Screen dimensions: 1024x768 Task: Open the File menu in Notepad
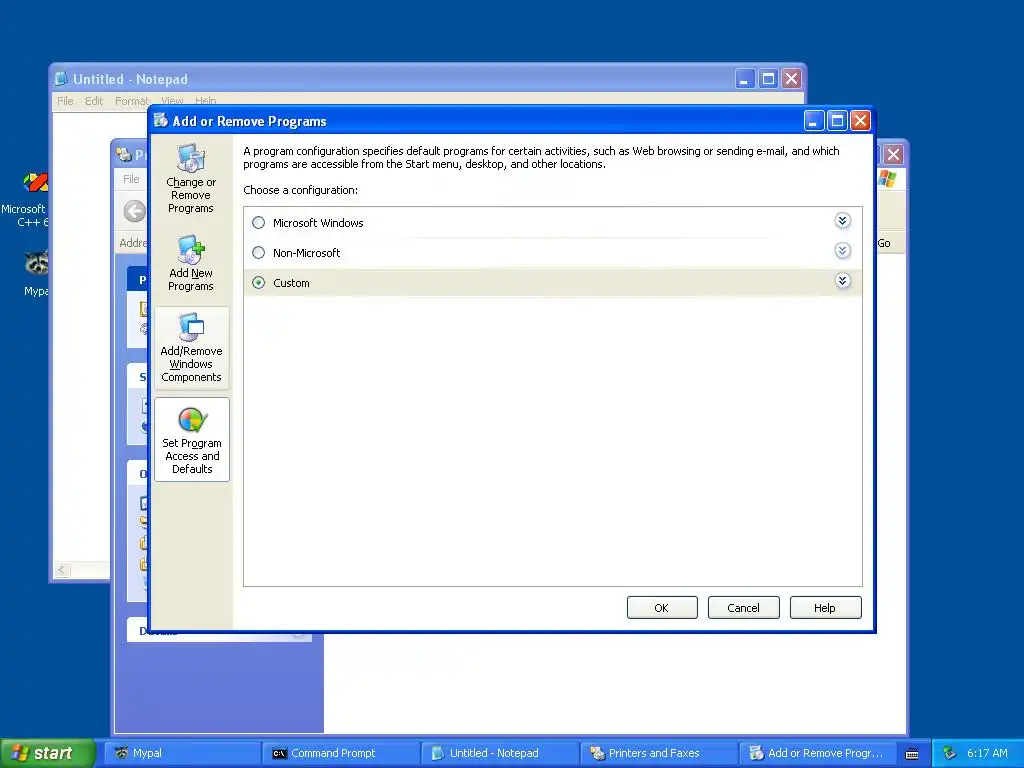coord(65,101)
